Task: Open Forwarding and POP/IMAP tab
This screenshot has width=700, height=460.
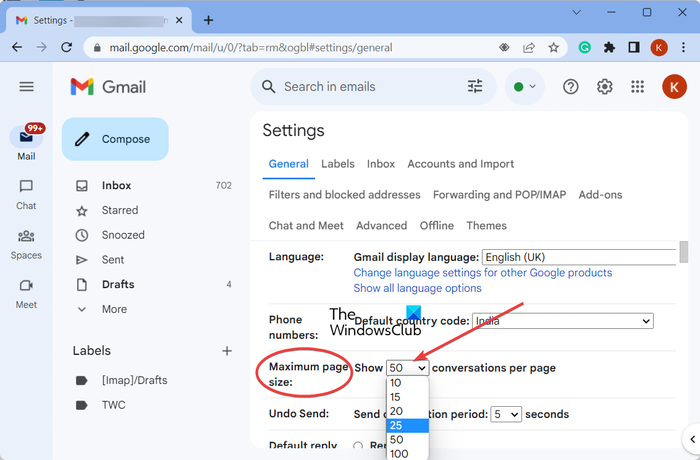Action: [500, 195]
